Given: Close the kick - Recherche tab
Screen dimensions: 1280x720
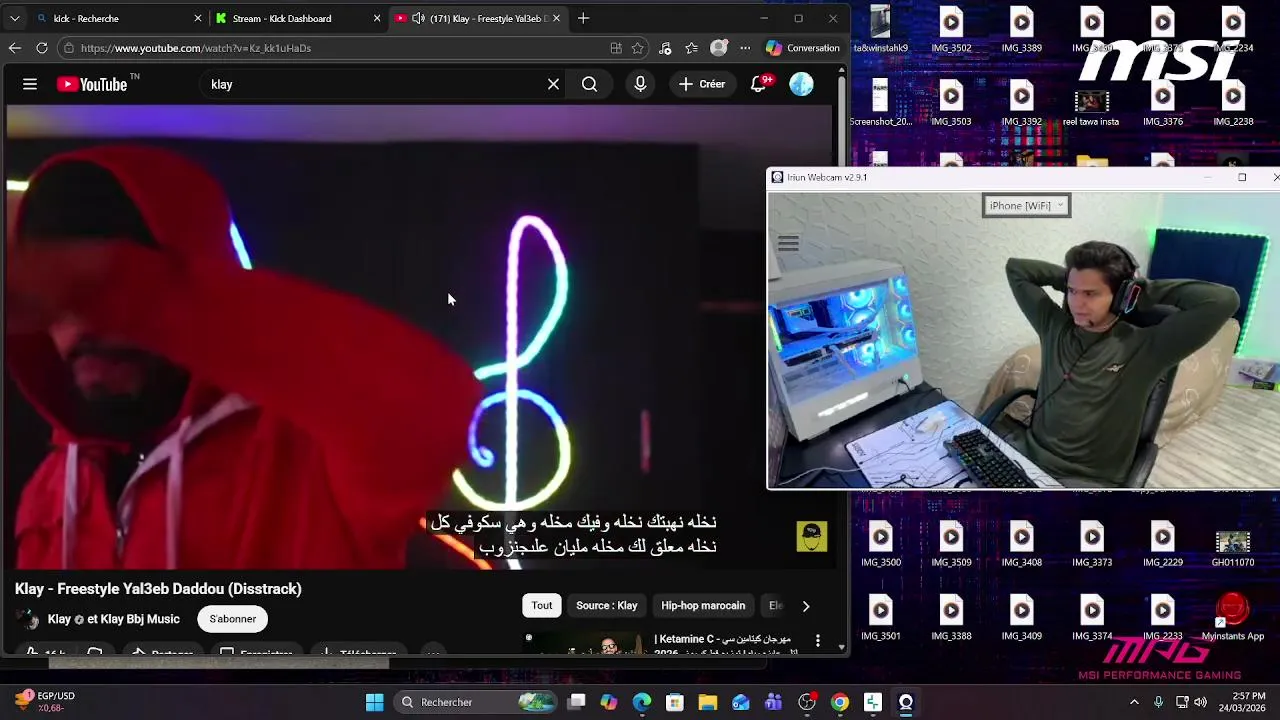Looking at the screenshot, I should 197,18.
